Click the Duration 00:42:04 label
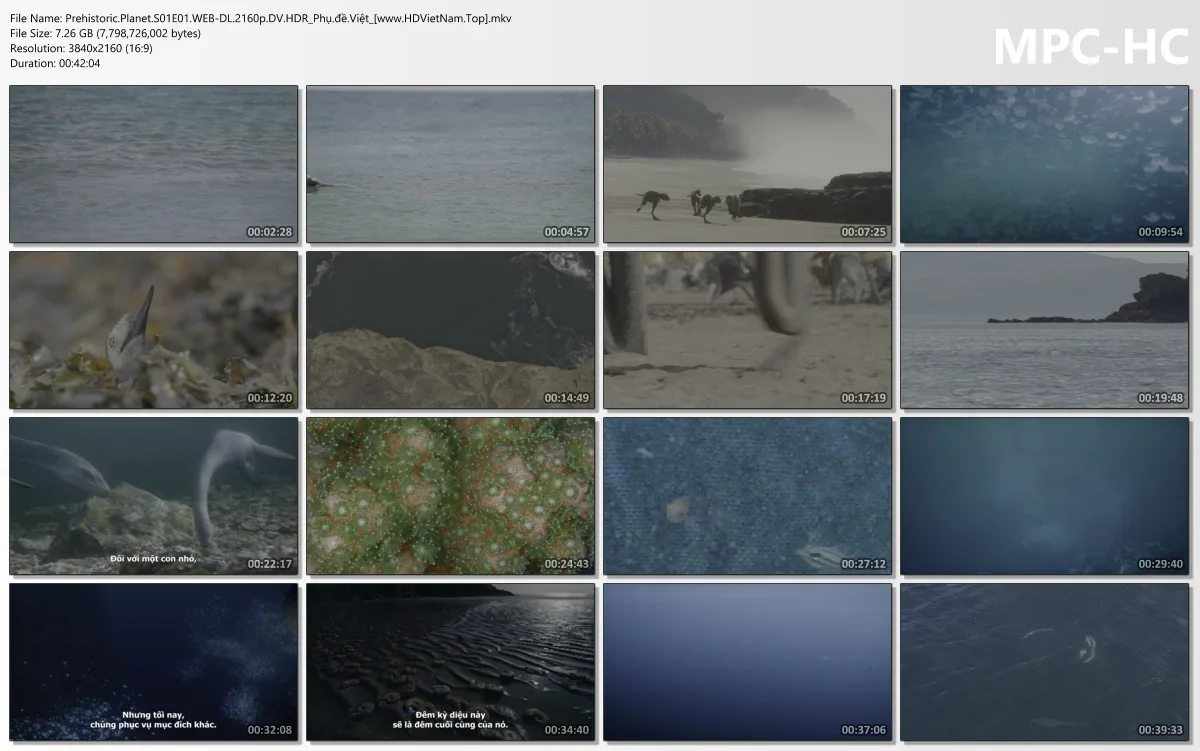 click(60, 62)
